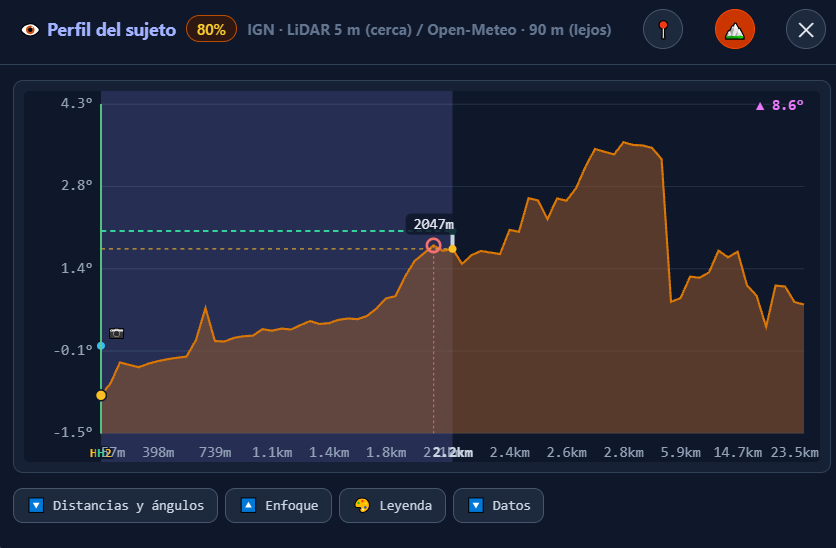Click the 23.5km distance label
The height and width of the screenshot is (548, 836).
794,453
